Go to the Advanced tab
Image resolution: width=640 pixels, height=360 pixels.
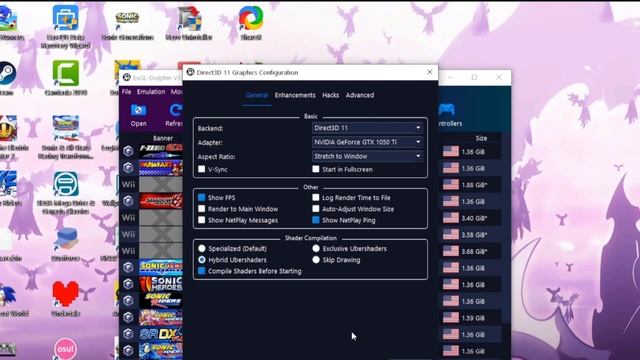(360, 95)
